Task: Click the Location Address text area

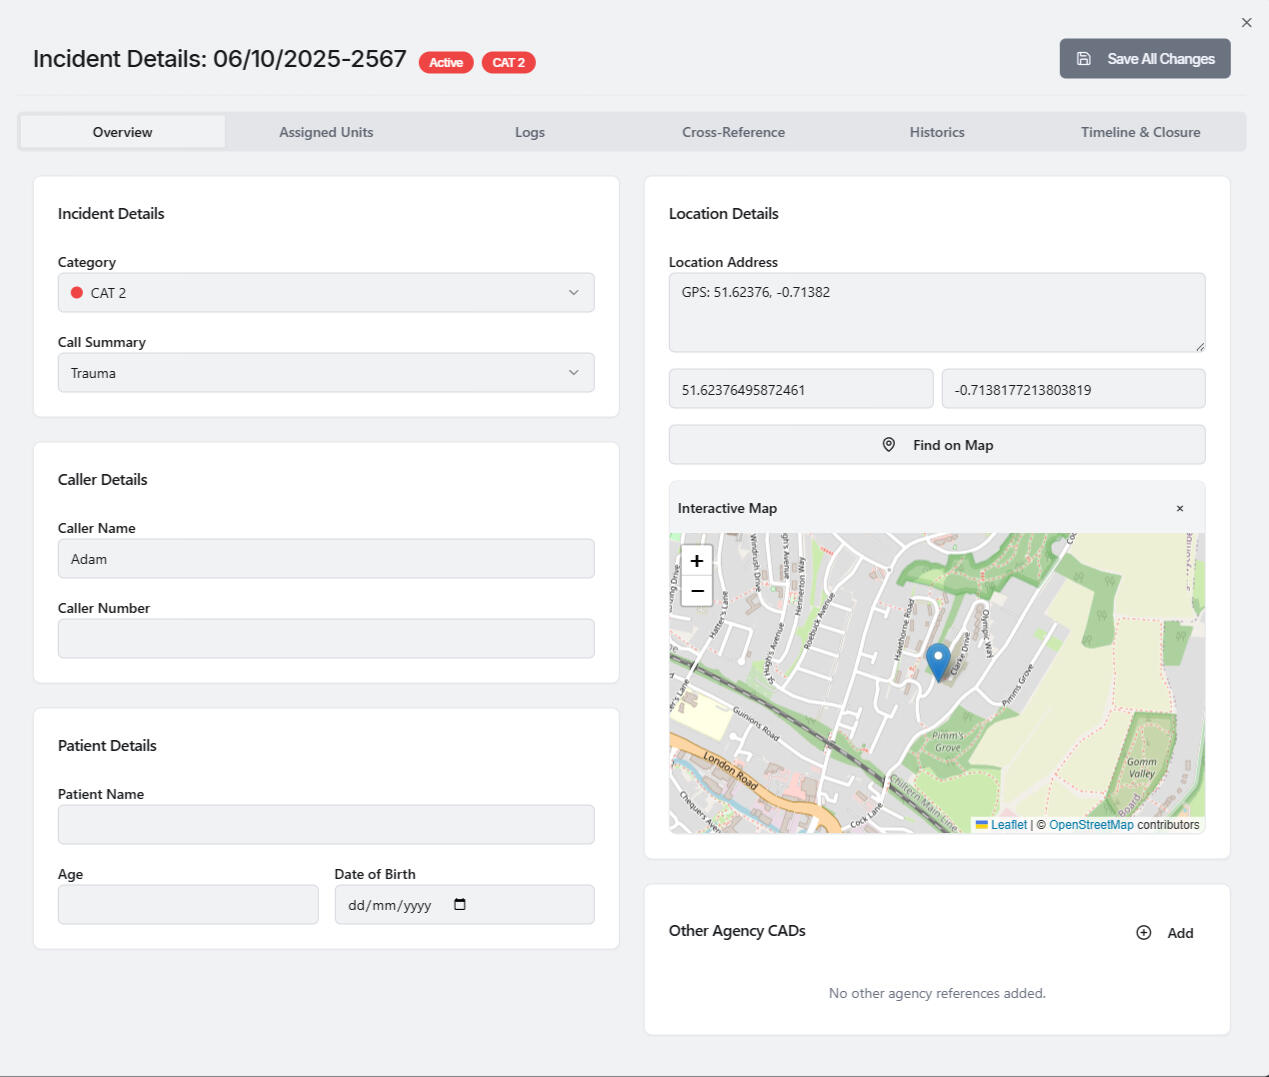Action: [936, 312]
